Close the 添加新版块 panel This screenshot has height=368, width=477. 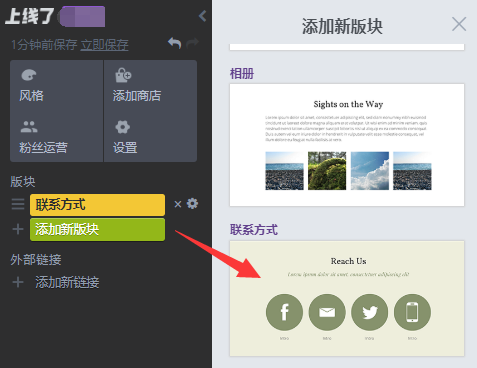459,24
